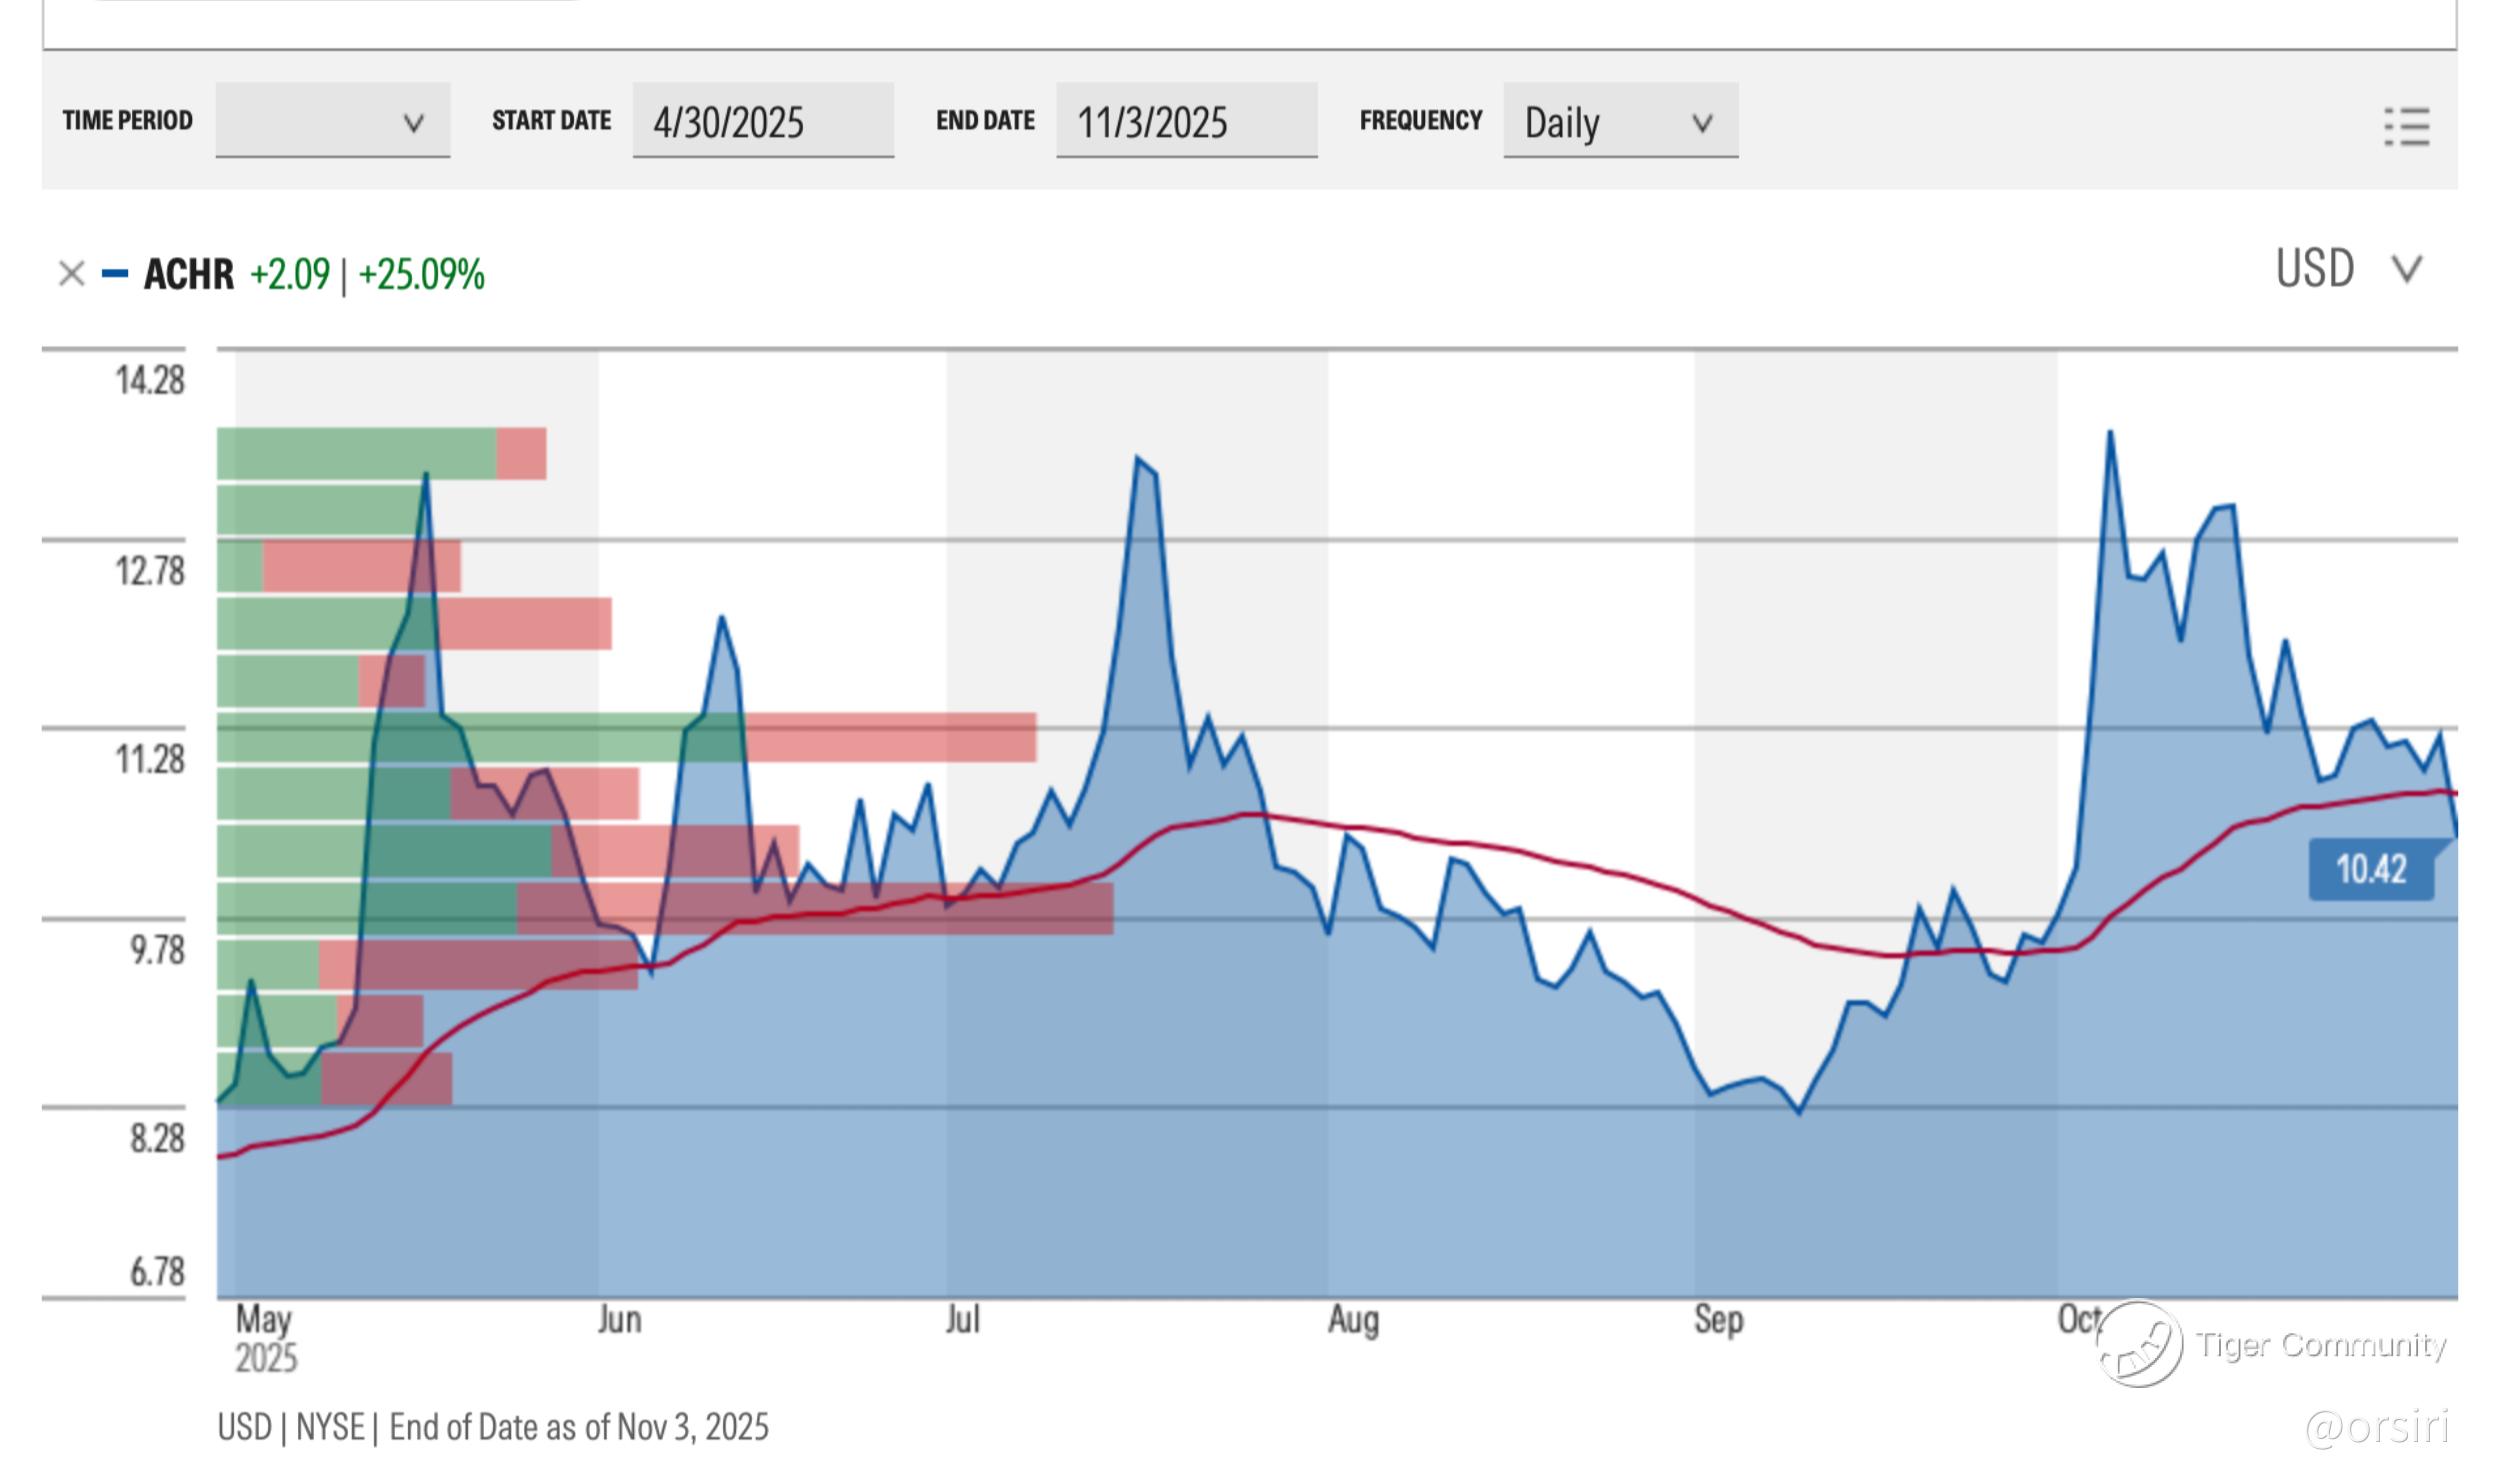Remove ACHR series with X icon
The height and width of the screenshot is (1484, 2500).
(71, 273)
